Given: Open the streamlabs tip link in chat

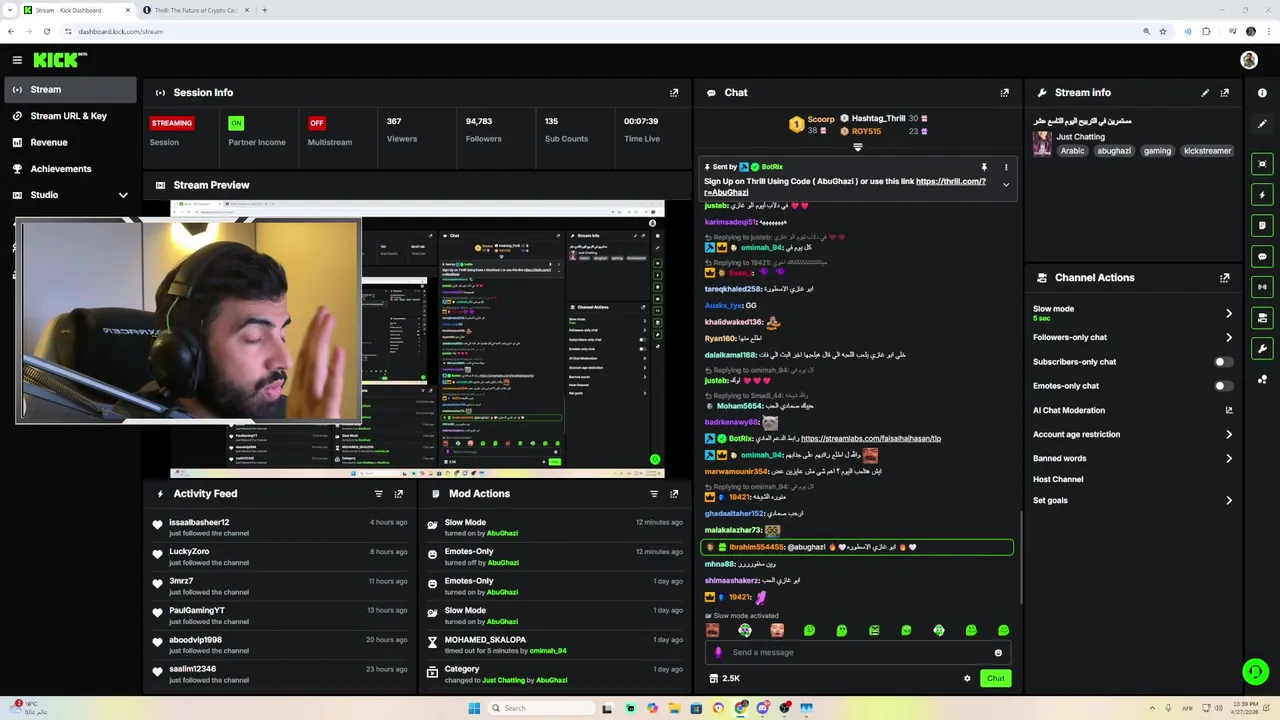Looking at the screenshot, I should 871,438.
